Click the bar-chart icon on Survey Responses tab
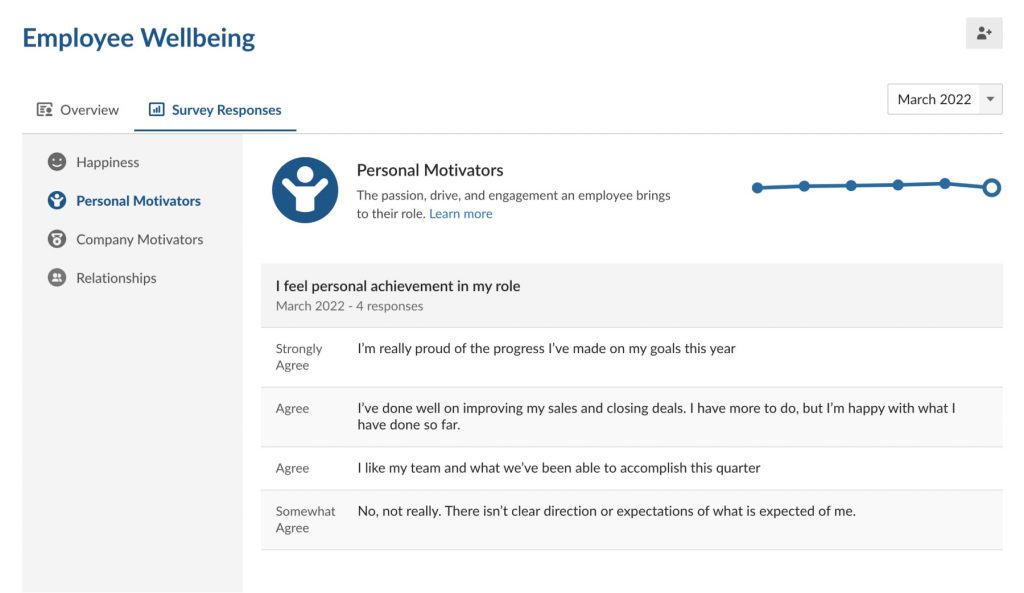 coord(155,109)
